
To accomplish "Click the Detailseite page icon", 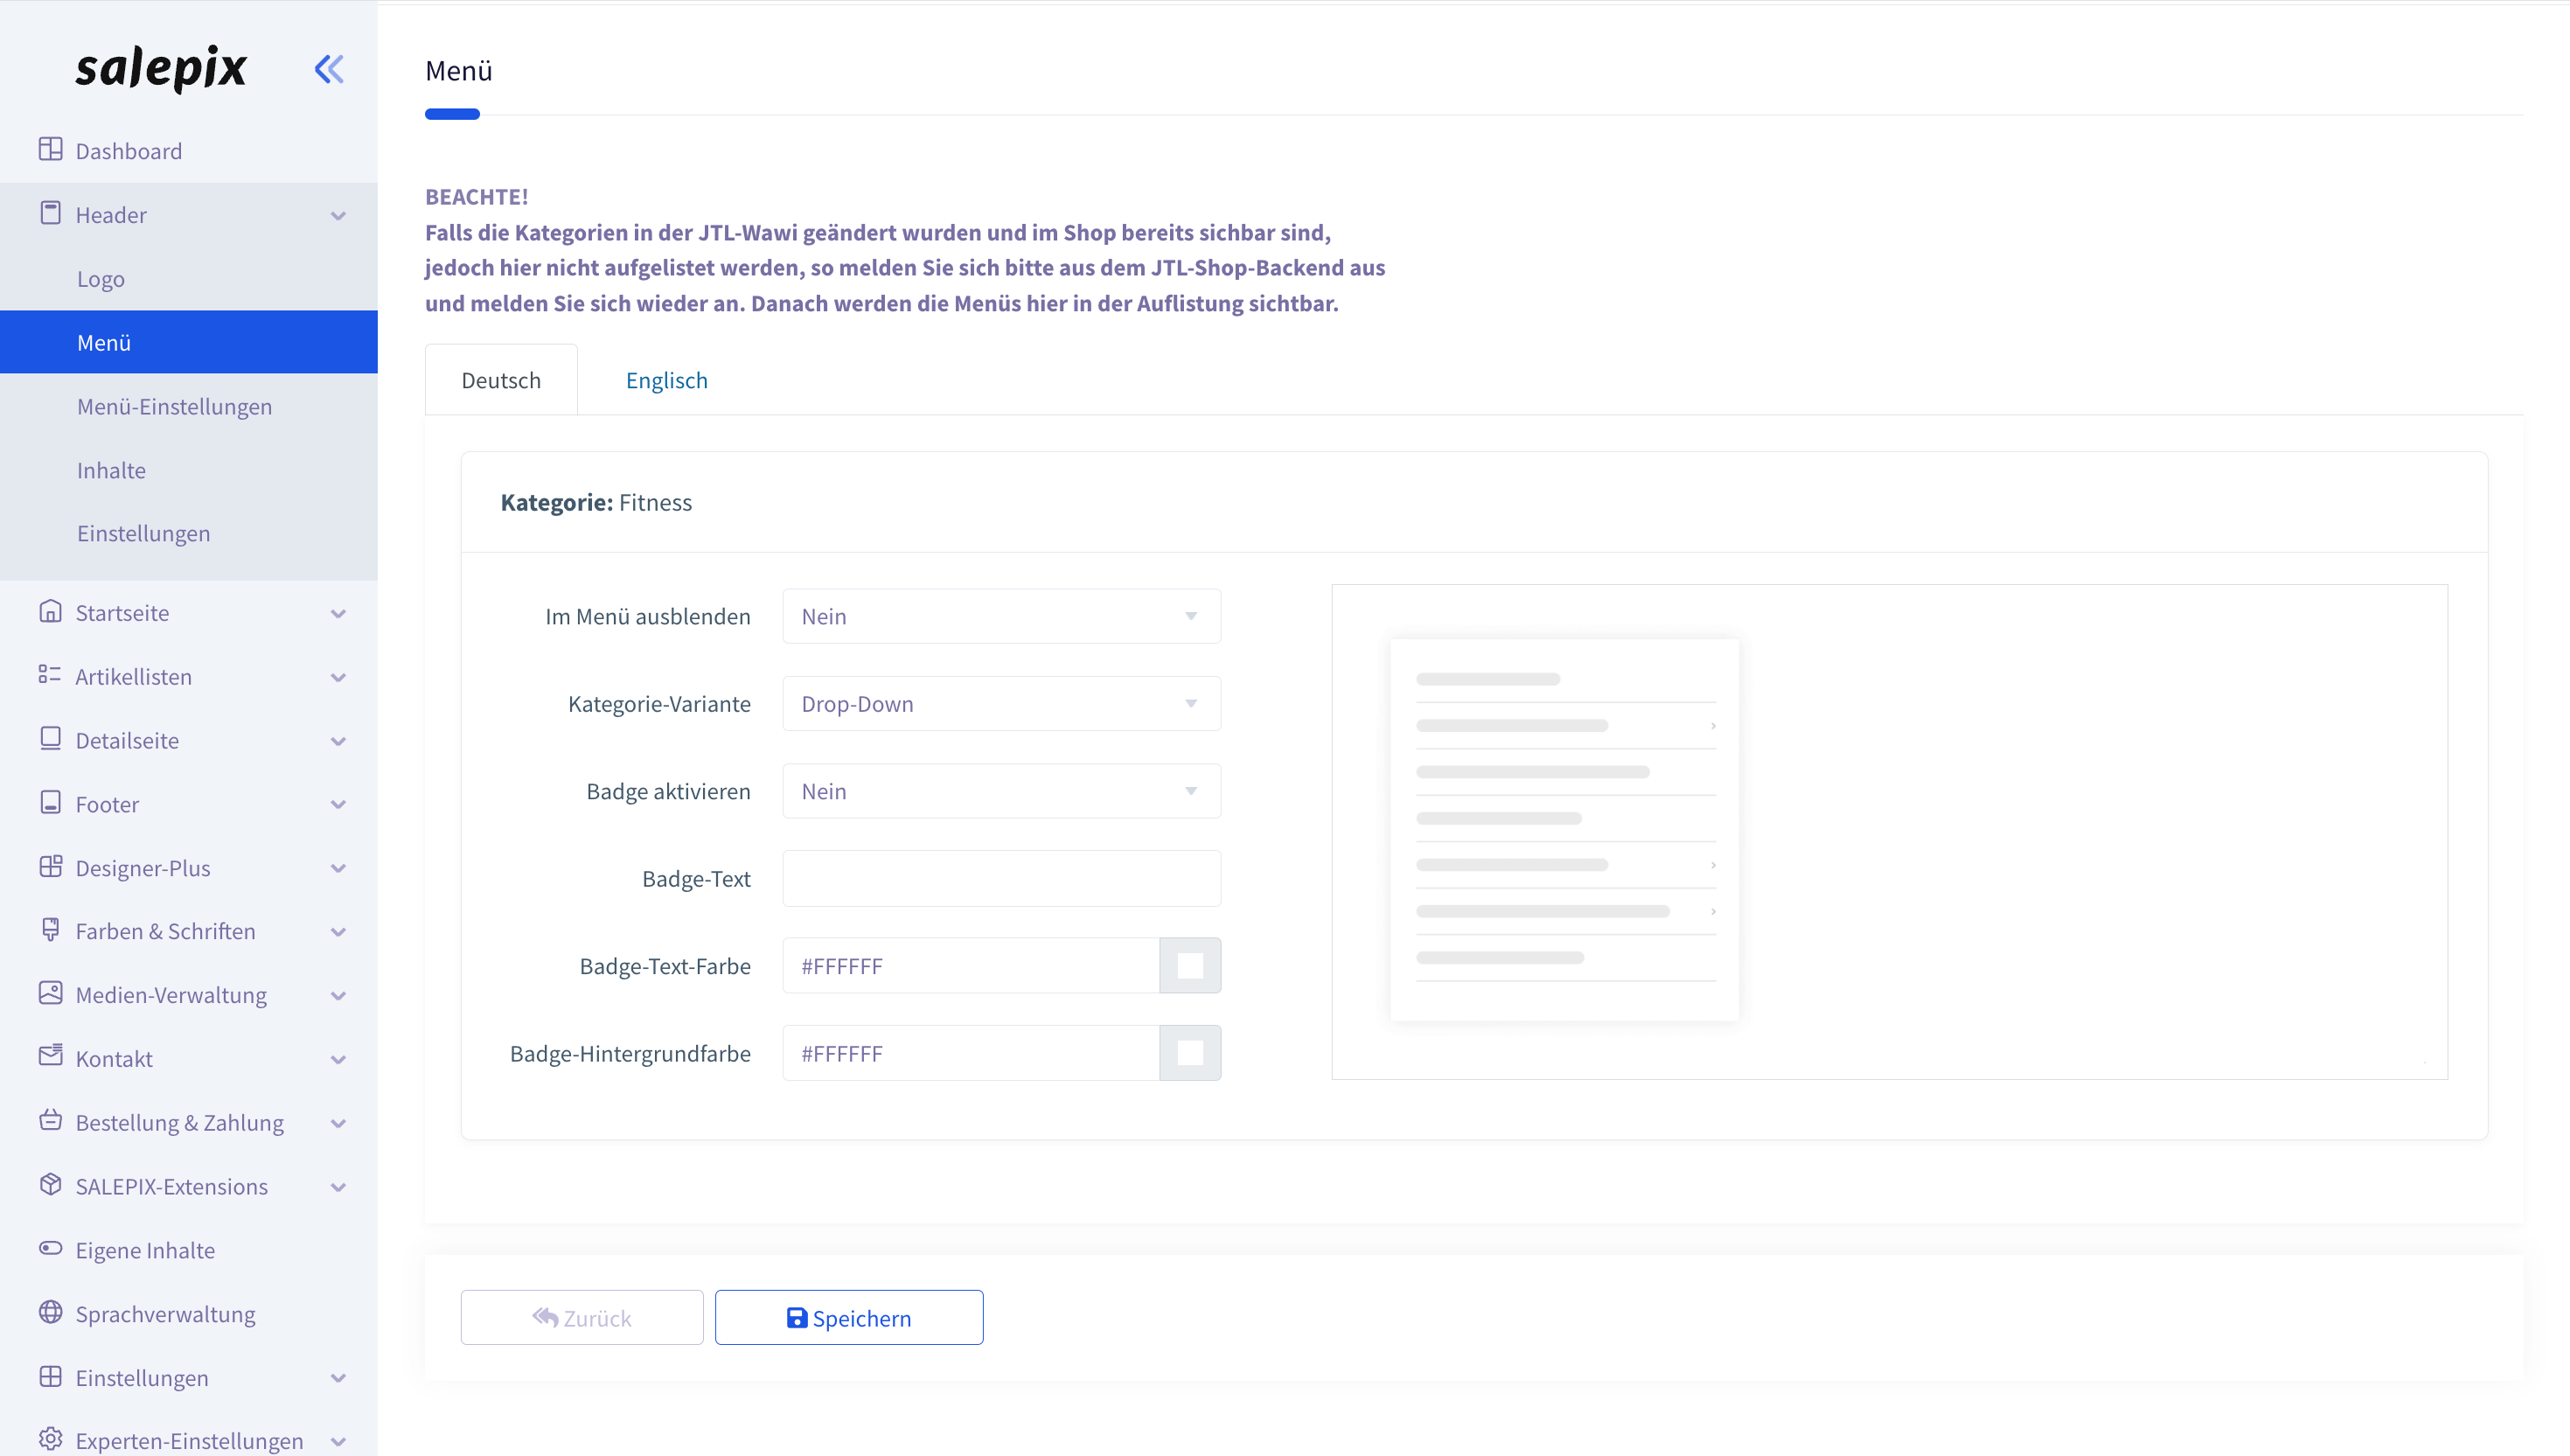I will [x=50, y=739].
